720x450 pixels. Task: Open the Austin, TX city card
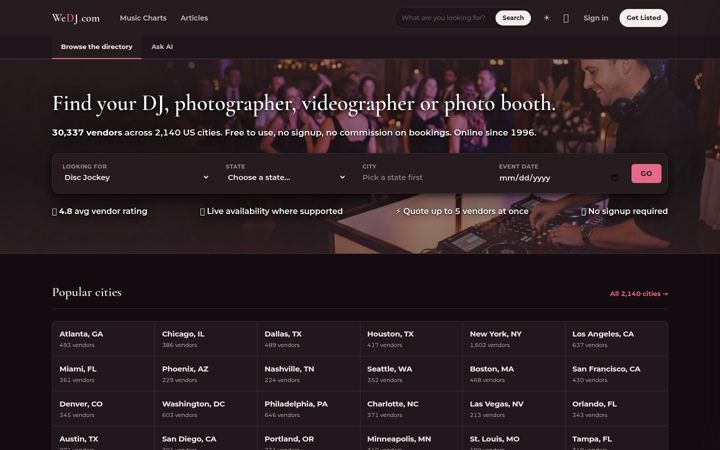tap(103, 439)
